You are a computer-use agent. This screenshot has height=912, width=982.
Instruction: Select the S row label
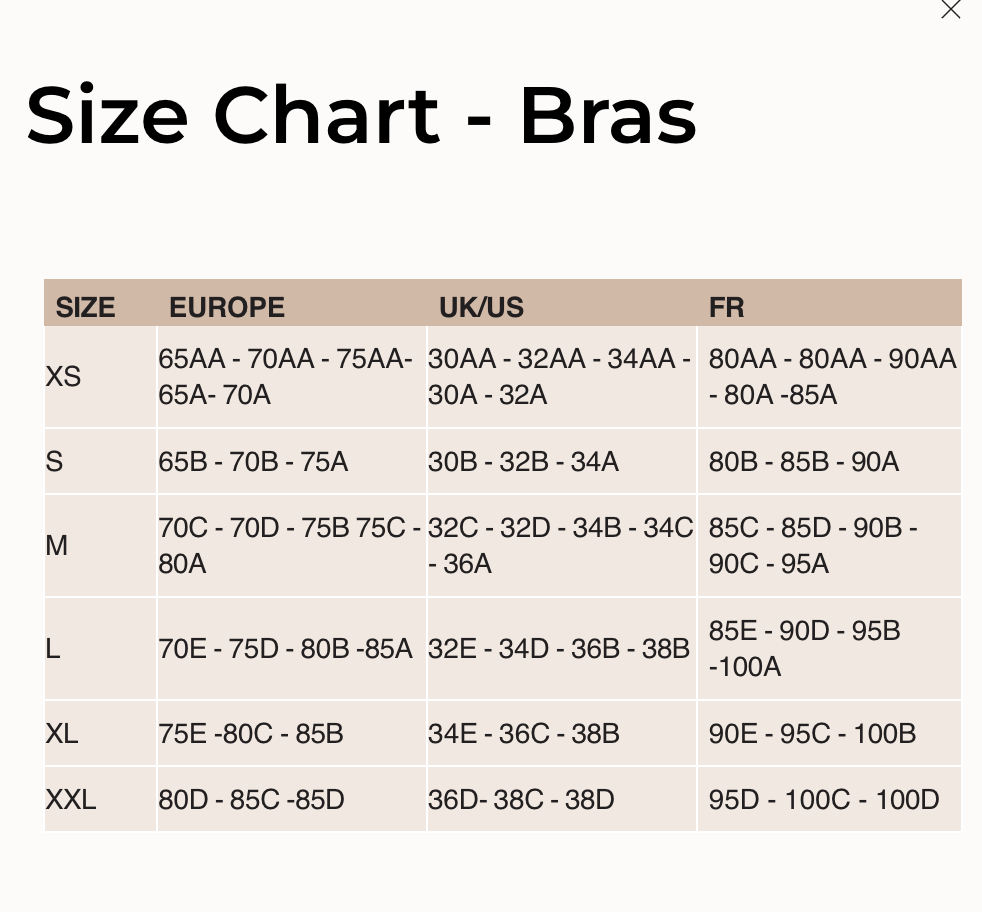tap(53, 461)
